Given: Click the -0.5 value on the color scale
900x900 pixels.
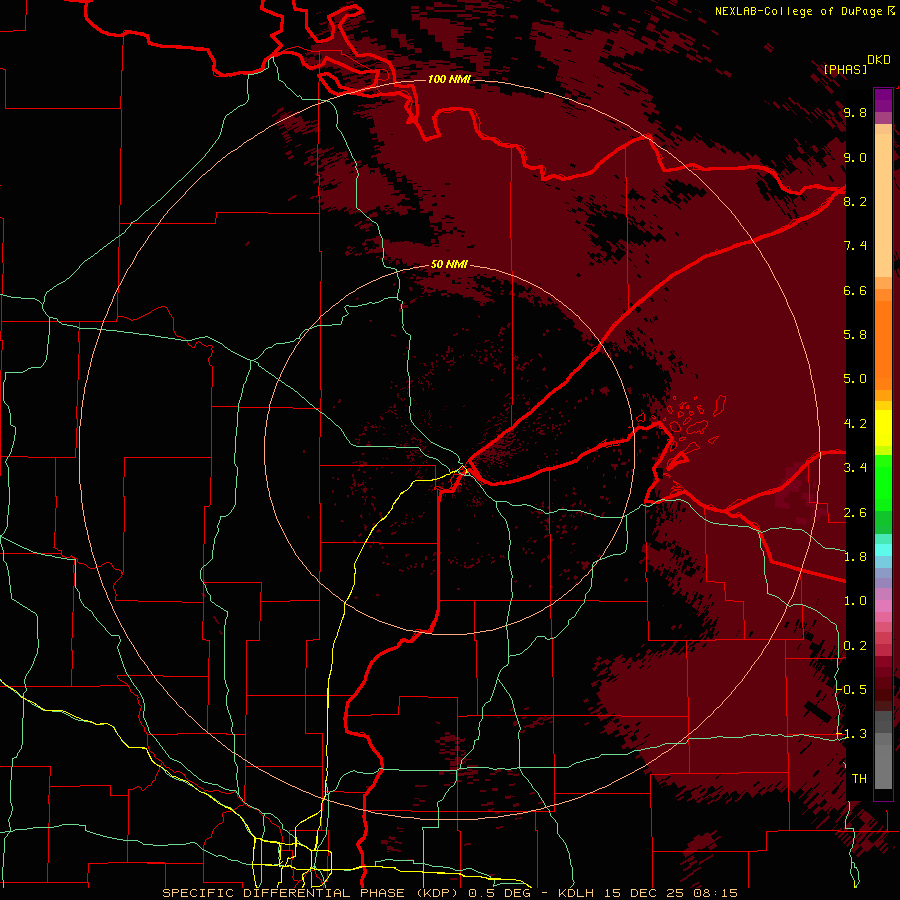Looking at the screenshot, I should [851, 690].
